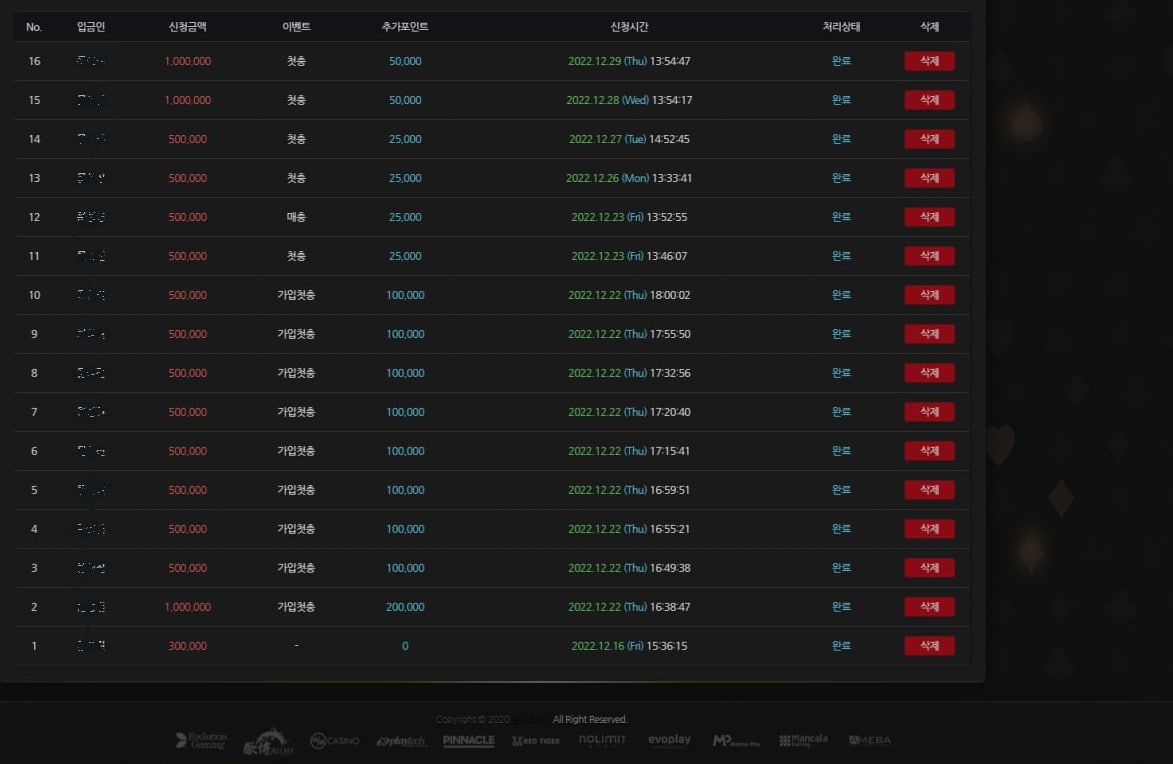
Task: Click the Nolimit City logo
Action: (x=602, y=741)
